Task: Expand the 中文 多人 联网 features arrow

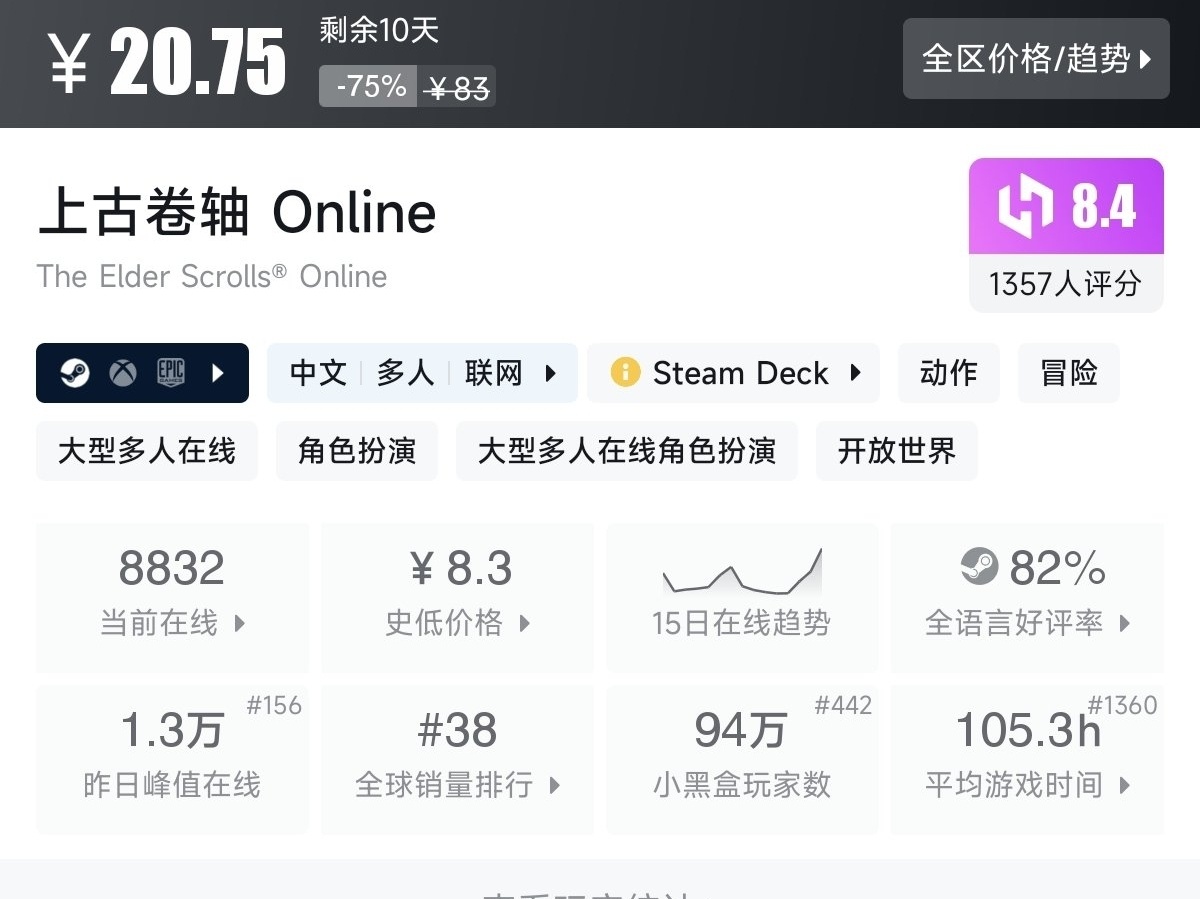Action: point(550,373)
